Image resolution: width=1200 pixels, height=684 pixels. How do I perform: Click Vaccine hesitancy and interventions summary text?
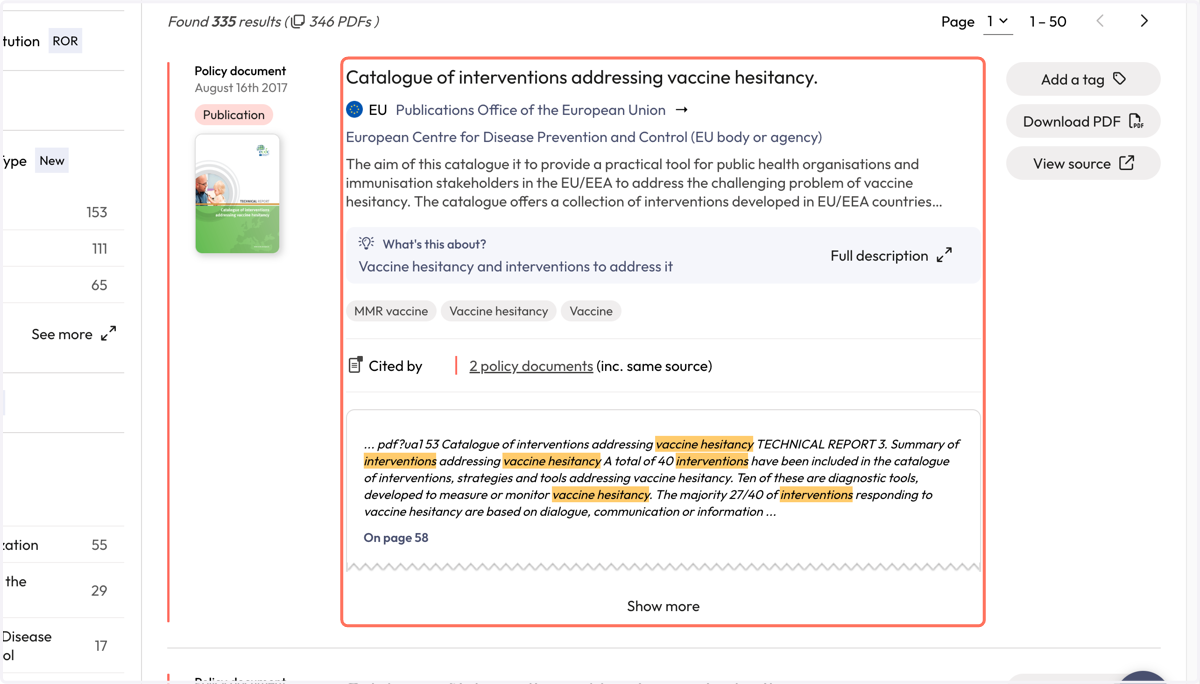(516, 267)
